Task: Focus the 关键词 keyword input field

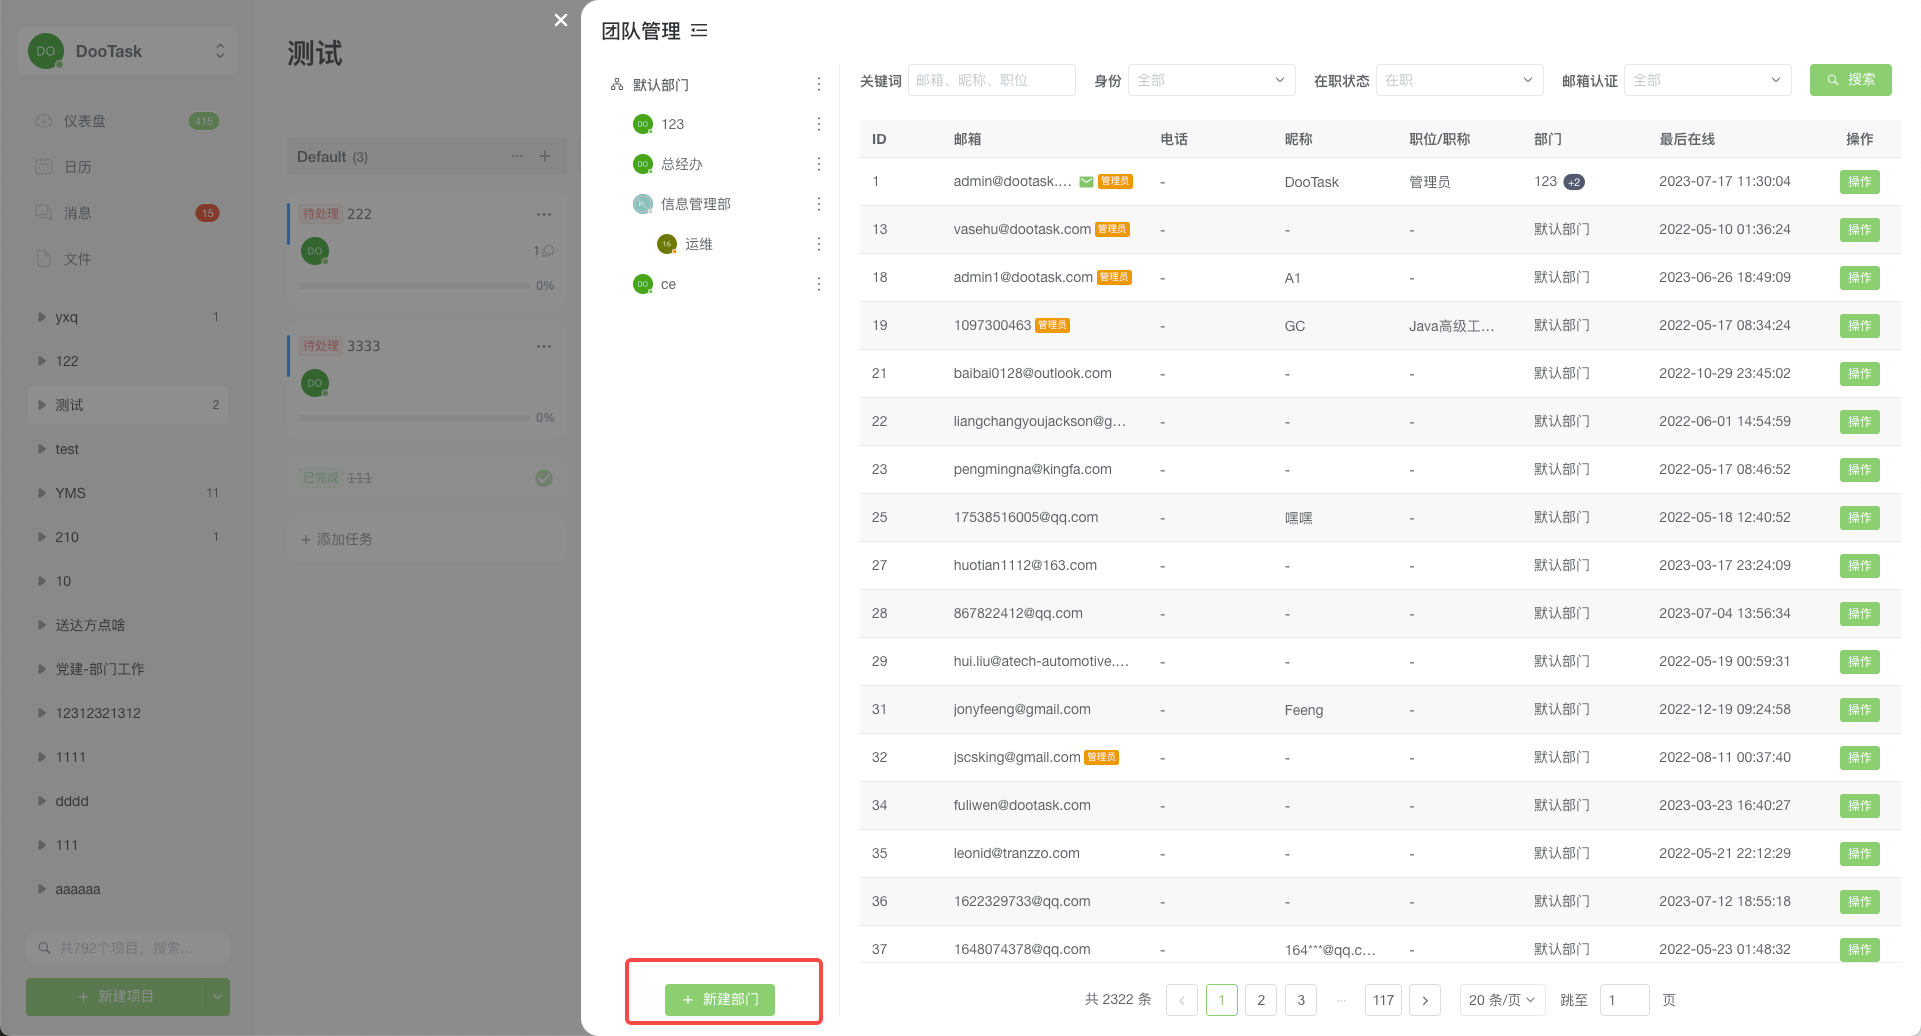Action: (991, 80)
